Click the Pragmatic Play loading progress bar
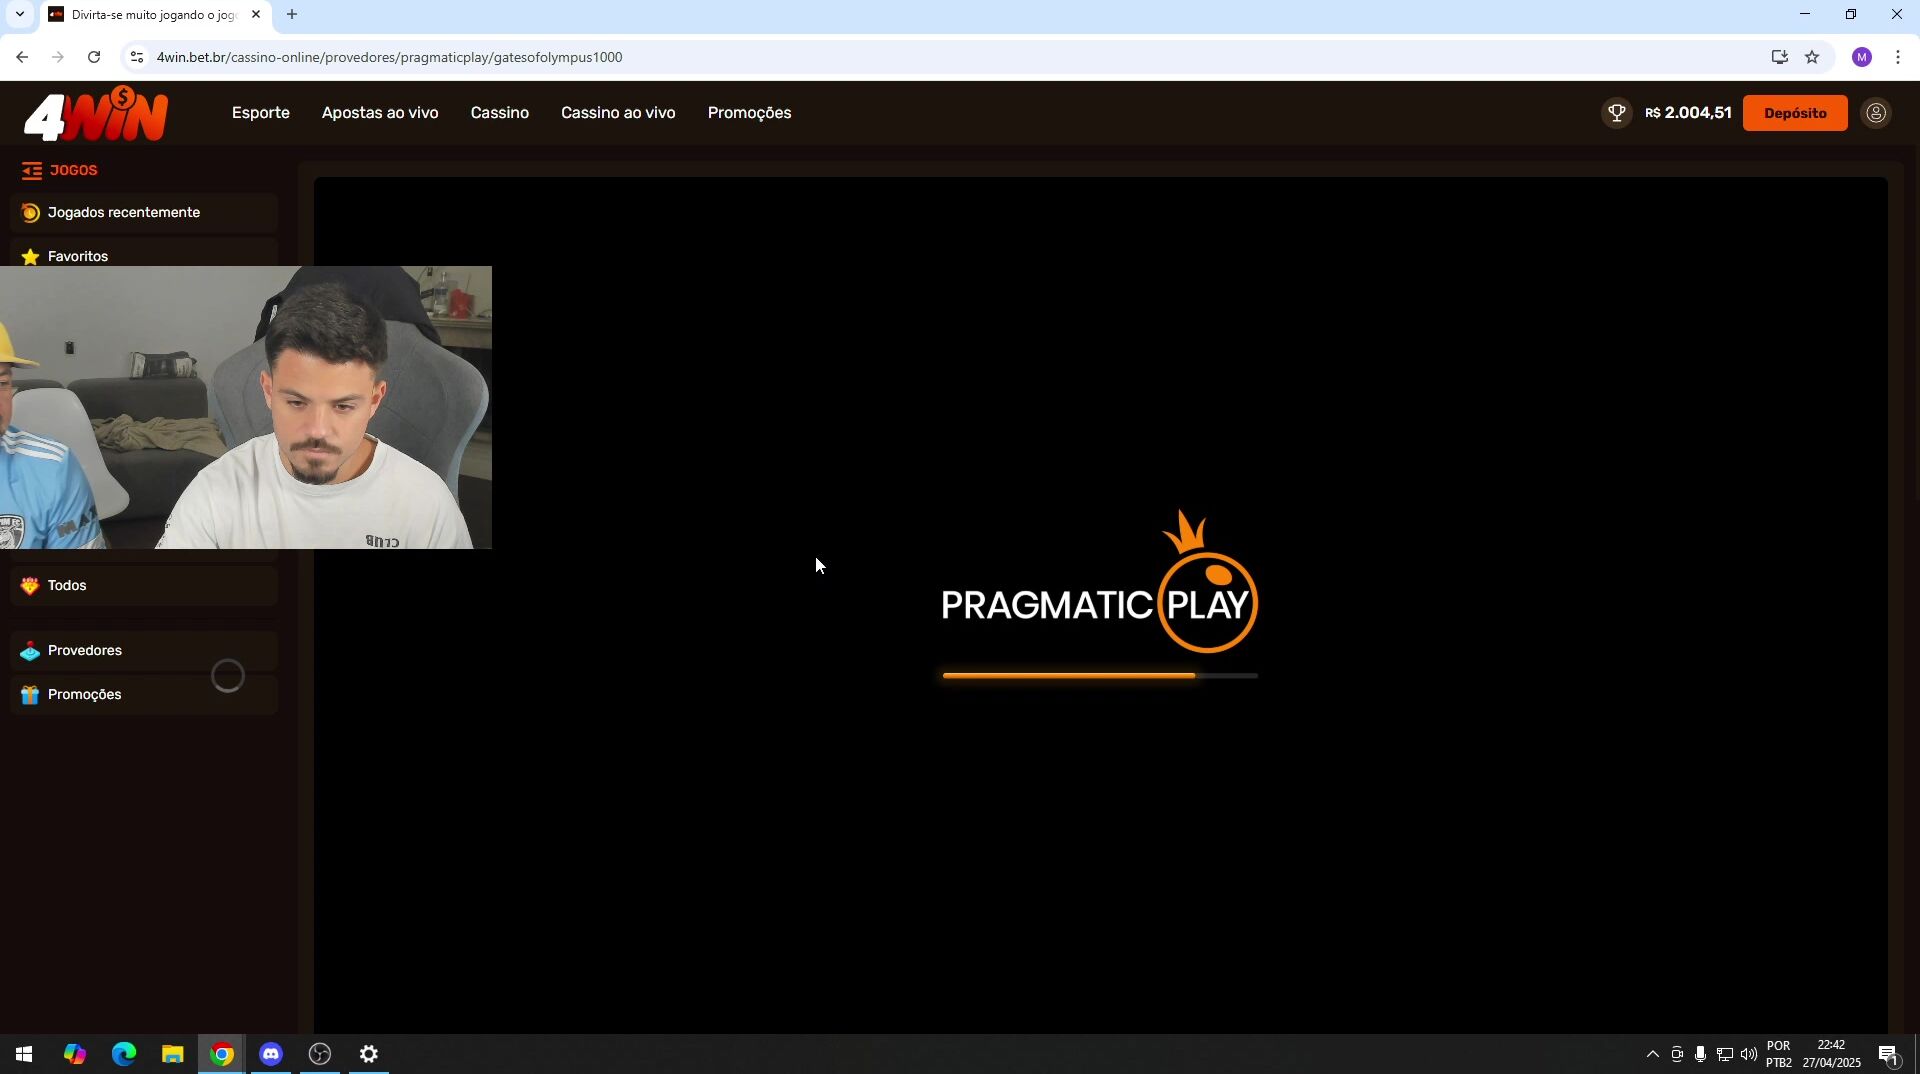Viewport: 1920px width, 1074px height. [x=1100, y=676]
